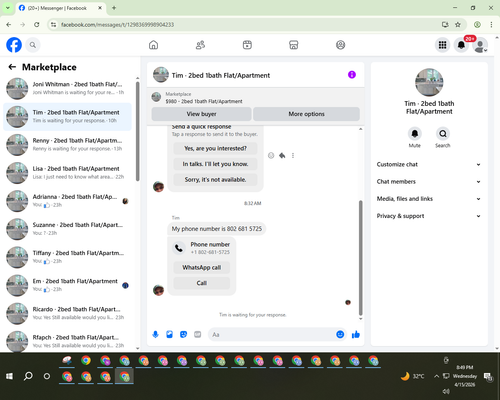
Task: Open the Rfapch conversation
Action: [67, 341]
